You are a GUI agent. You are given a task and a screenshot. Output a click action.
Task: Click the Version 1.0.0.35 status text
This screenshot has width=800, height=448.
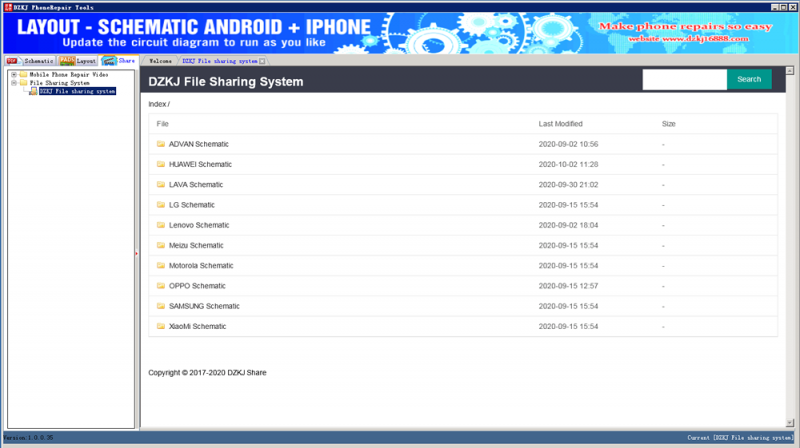click(x=29, y=438)
